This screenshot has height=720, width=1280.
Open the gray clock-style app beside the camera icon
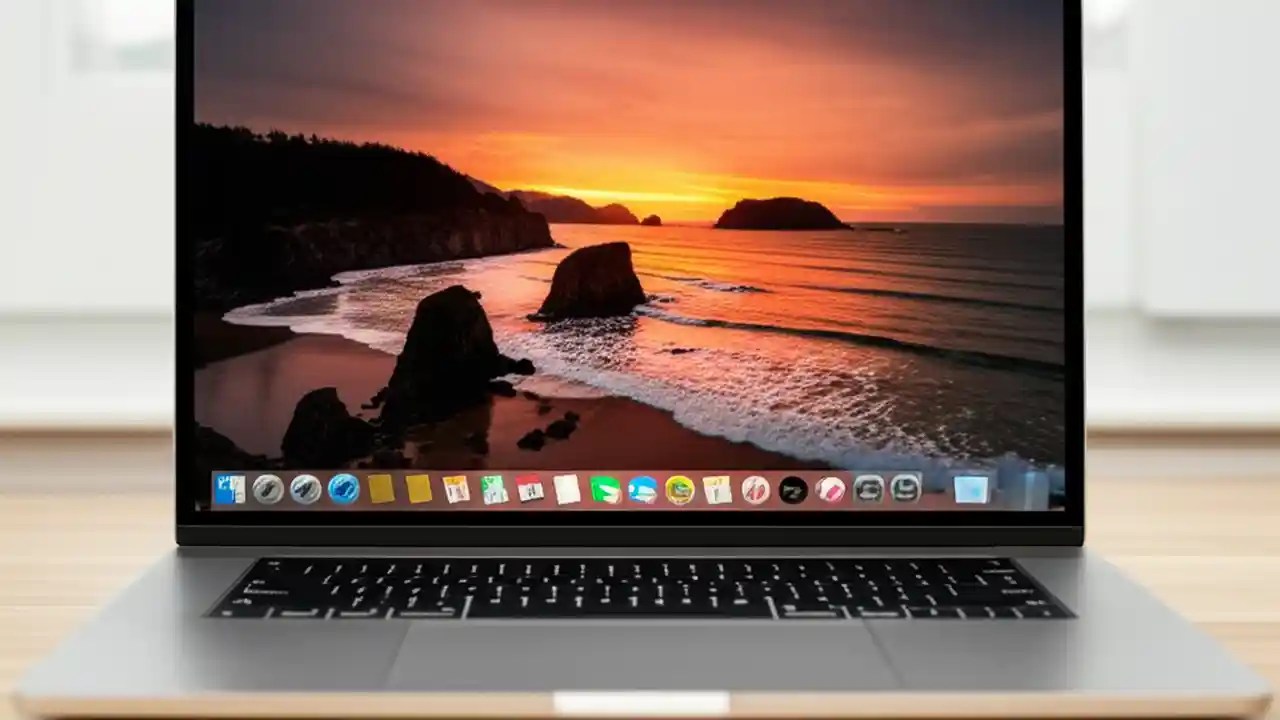pyautogui.click(x=905, y=489)
